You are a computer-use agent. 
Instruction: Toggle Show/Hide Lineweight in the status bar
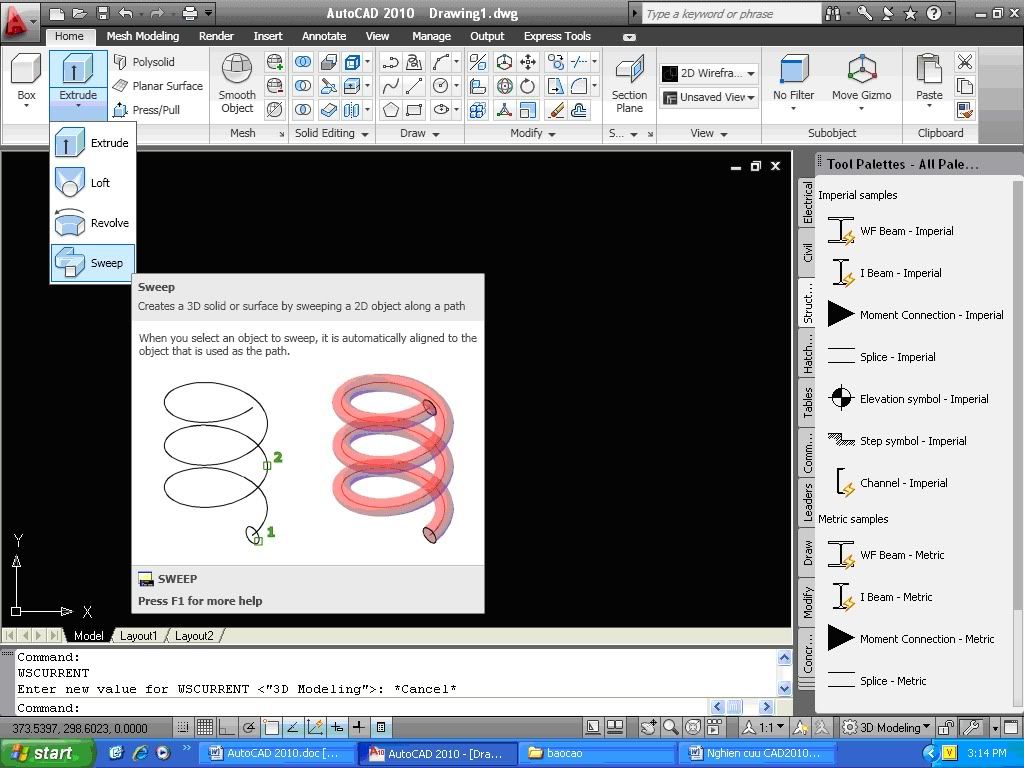click(x=359, y=727)
